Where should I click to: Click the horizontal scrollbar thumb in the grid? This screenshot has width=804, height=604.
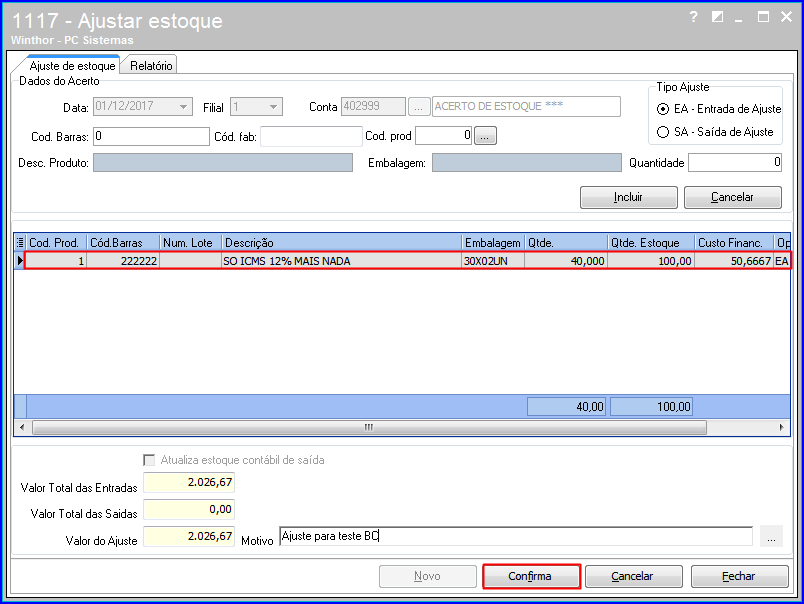pyautogui.click(x=369, y=427)
